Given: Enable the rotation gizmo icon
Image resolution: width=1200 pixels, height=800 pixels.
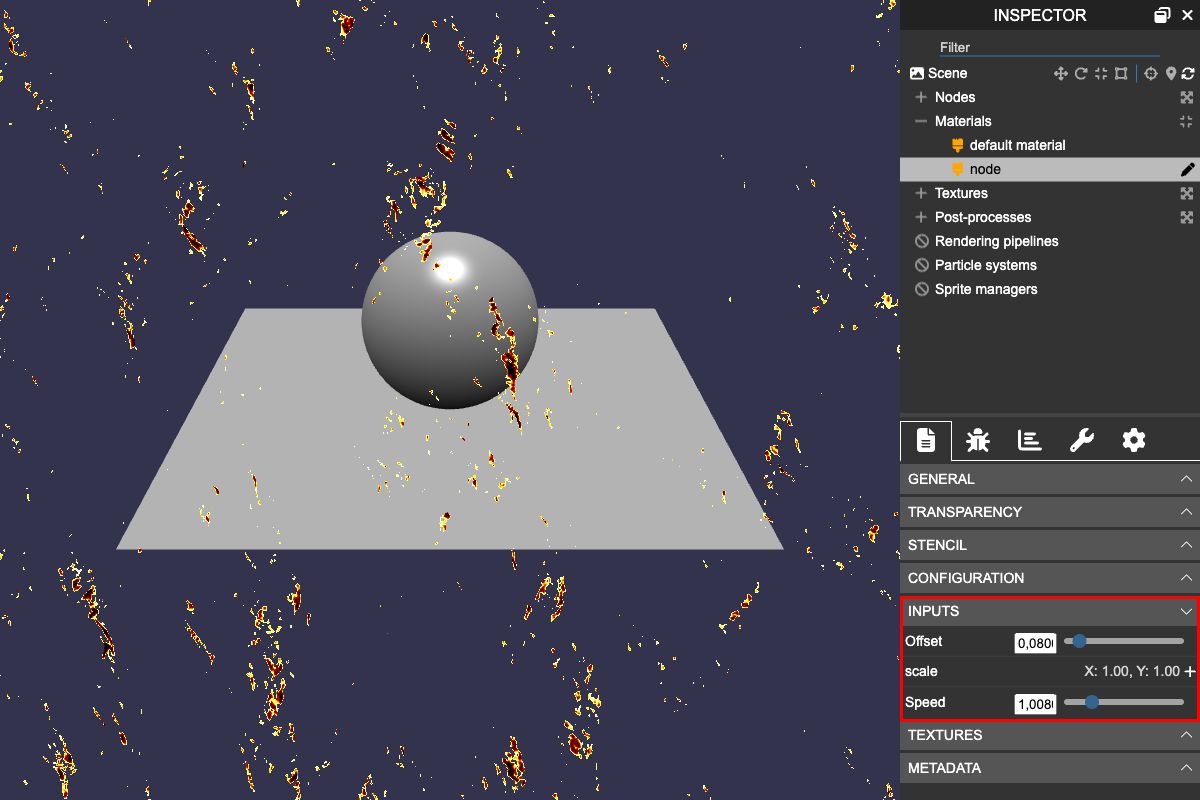Looking at the screenshot, I should (x=1081, y=73).
